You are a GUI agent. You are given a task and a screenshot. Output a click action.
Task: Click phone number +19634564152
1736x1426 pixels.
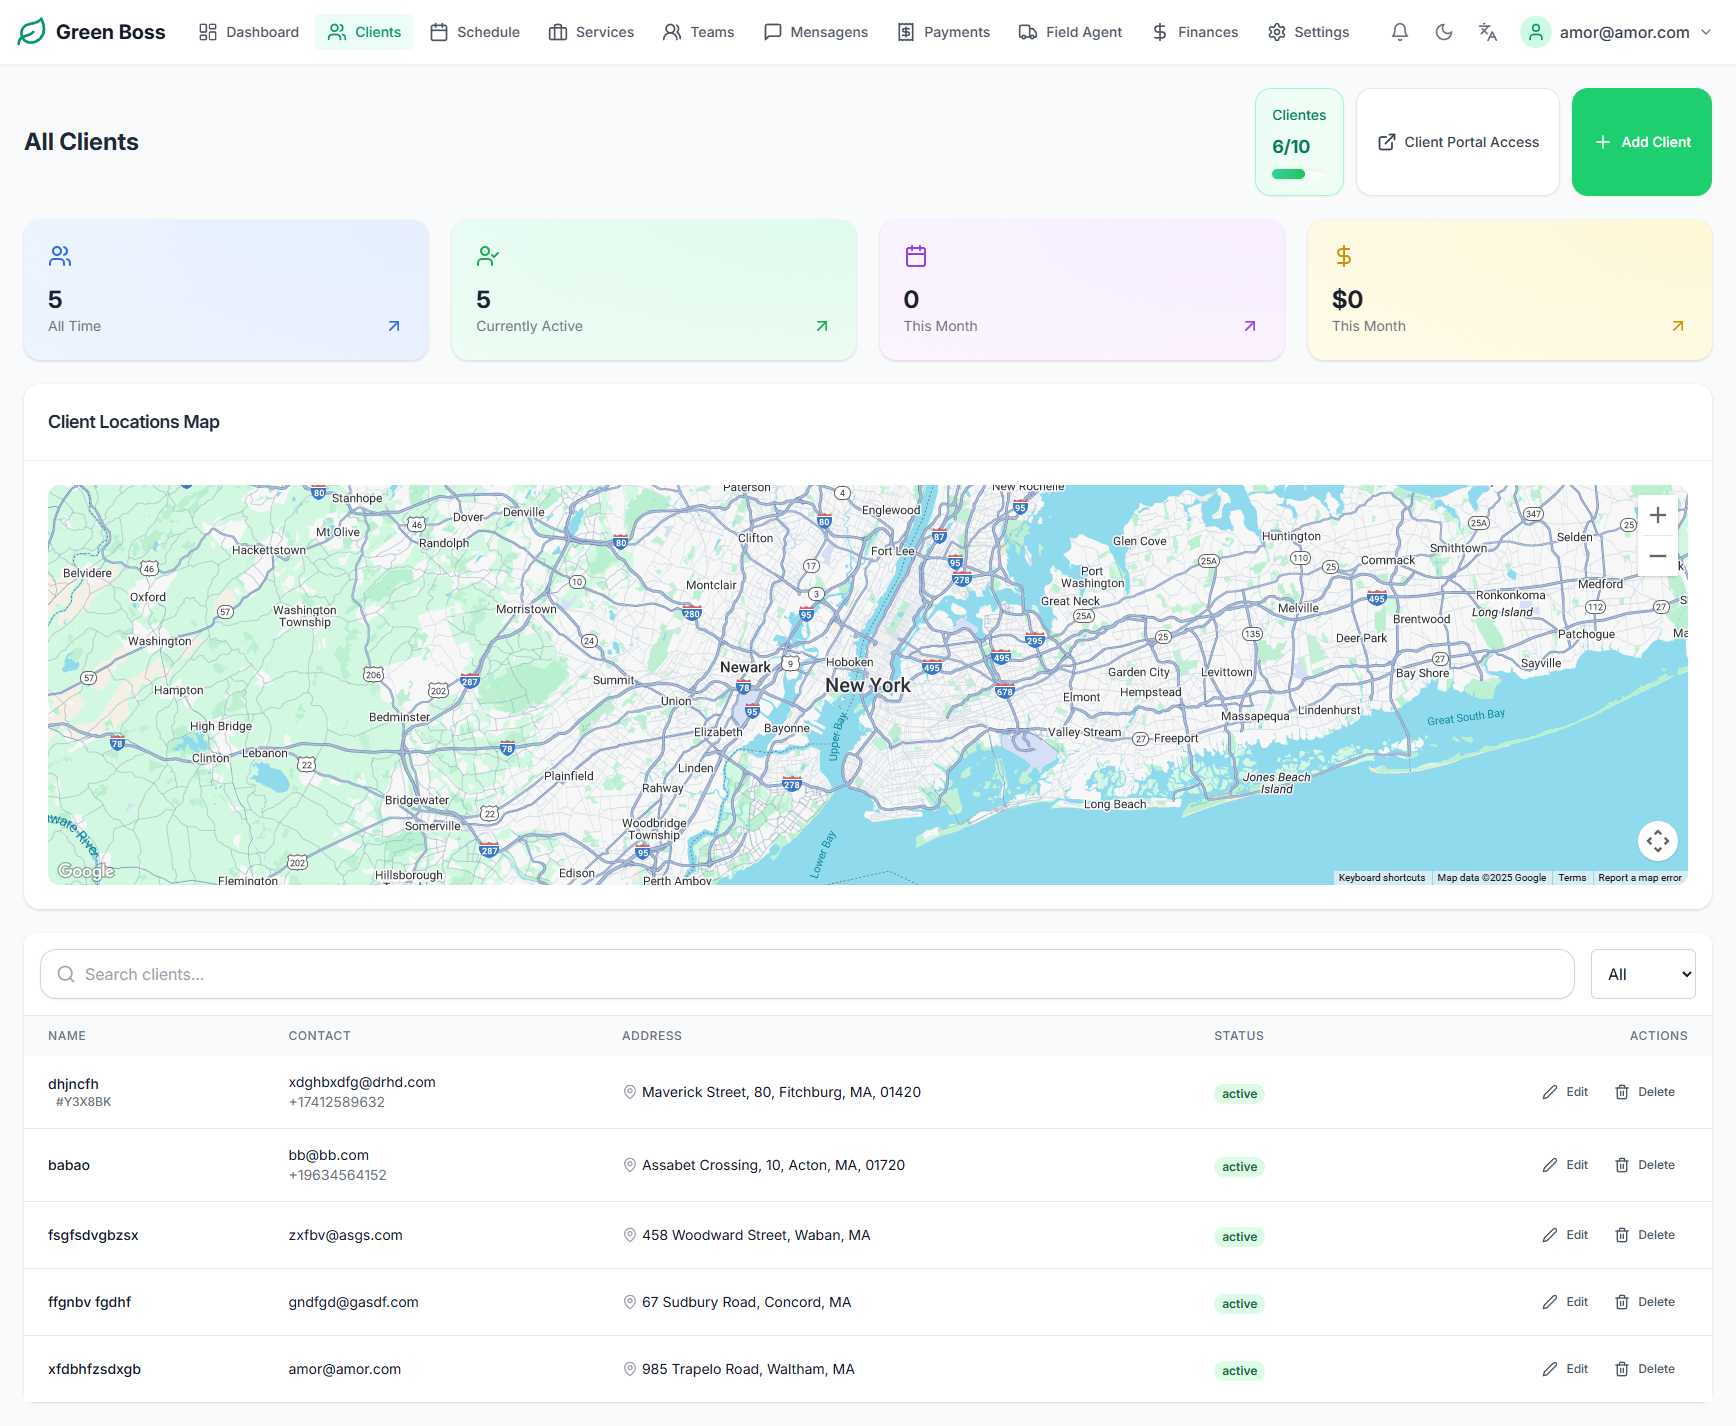pos(337,1175)
